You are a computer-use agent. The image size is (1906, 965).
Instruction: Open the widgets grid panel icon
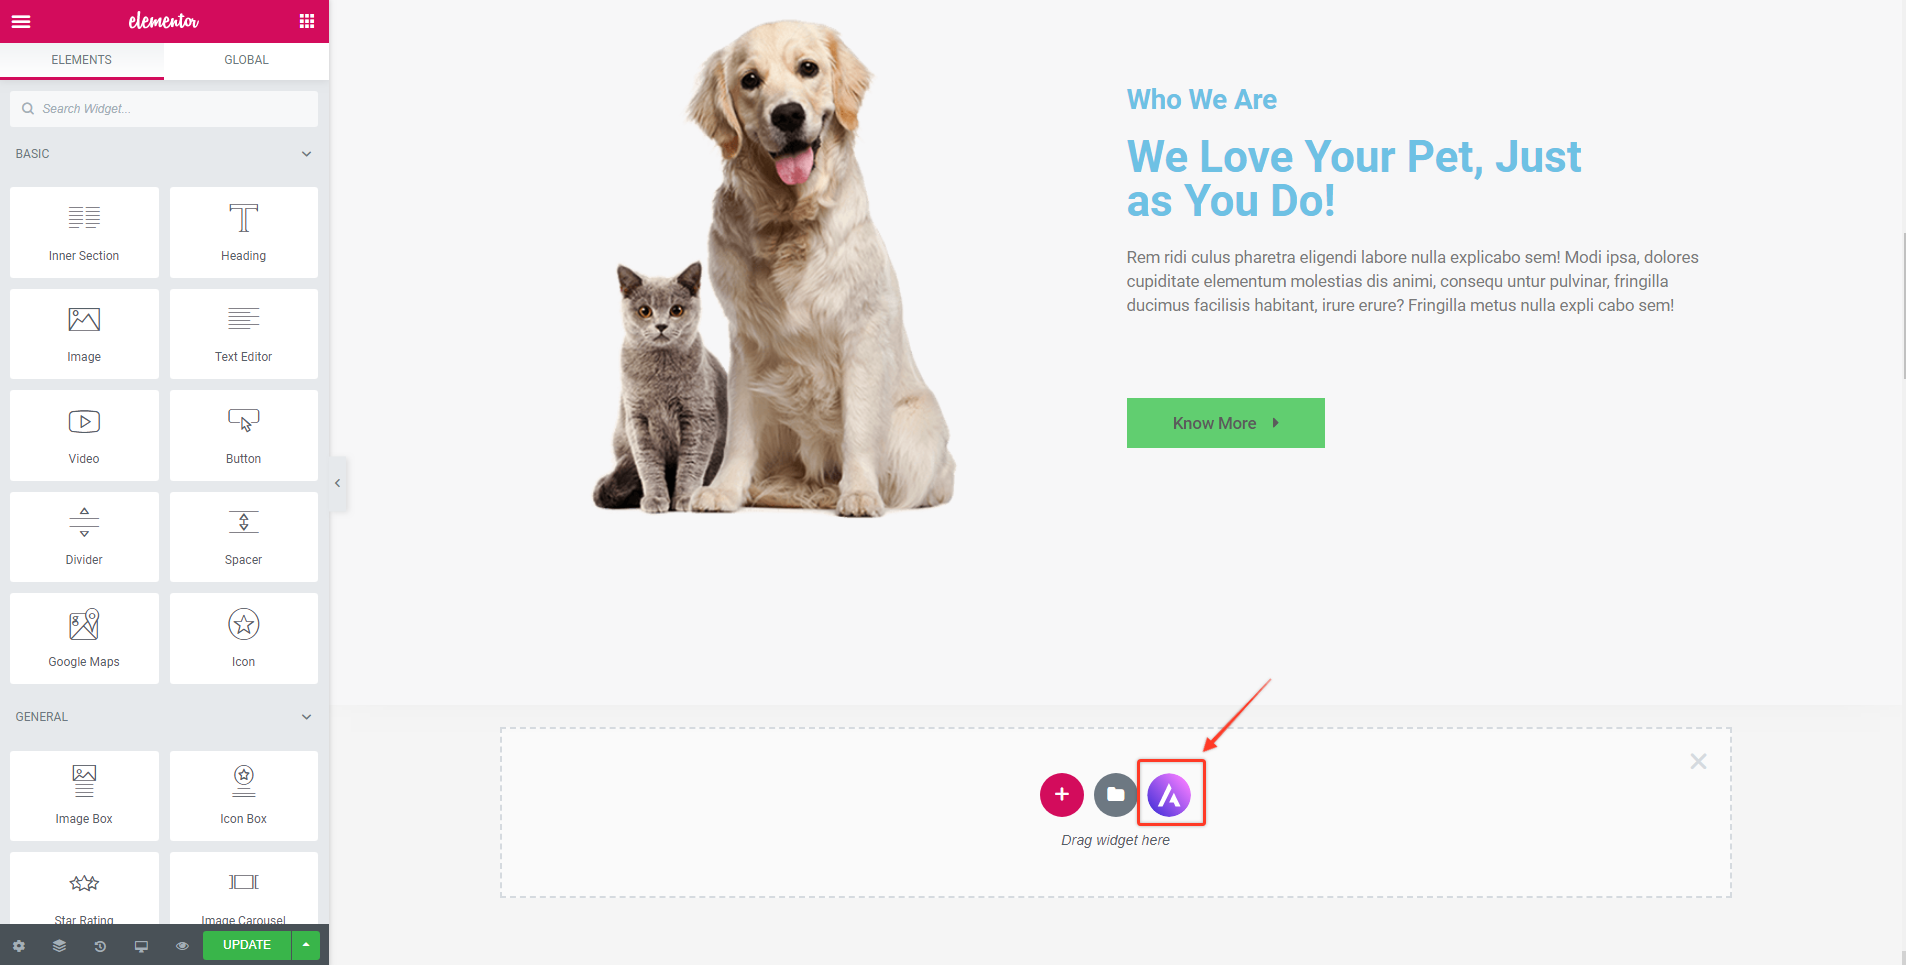coord(307,21)
